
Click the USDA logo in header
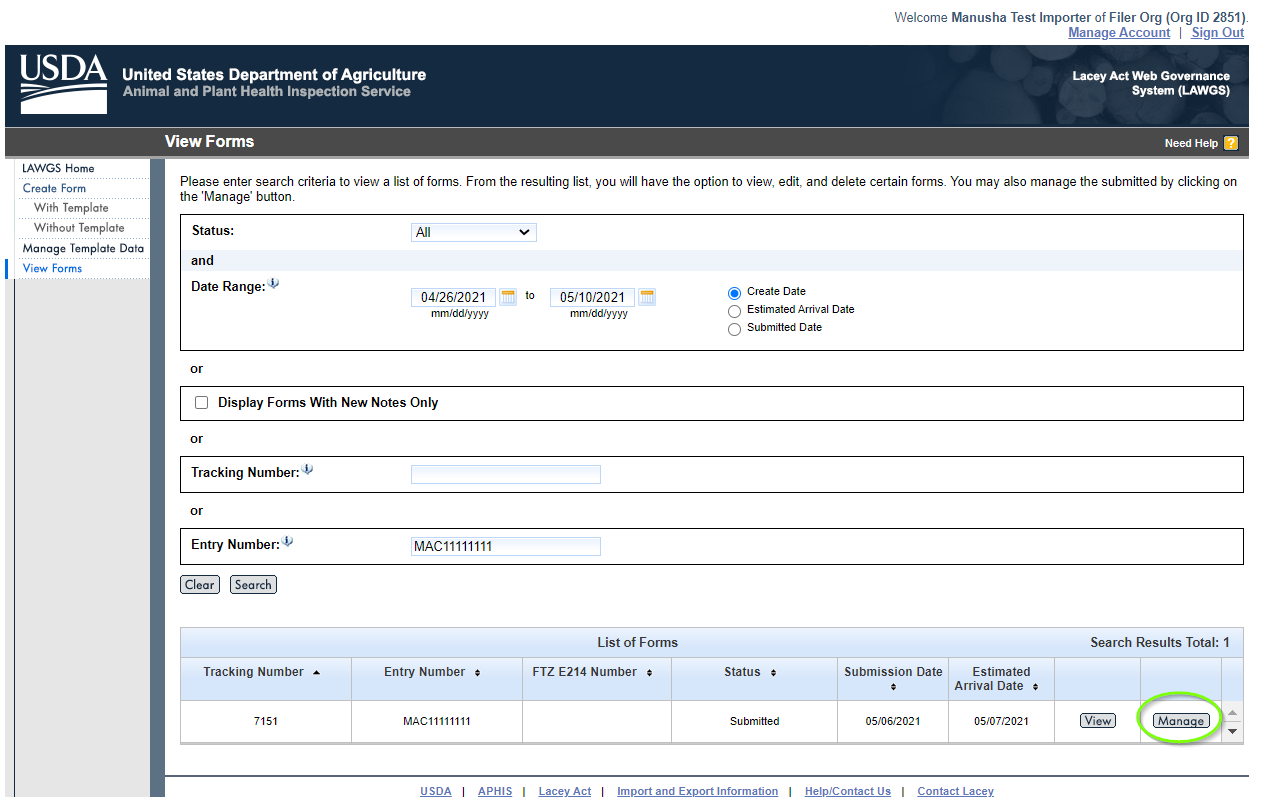tap(63, 84)
